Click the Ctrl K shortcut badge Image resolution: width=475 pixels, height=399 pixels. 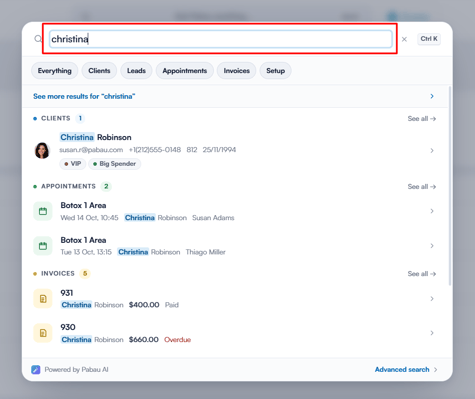point(429,39)
